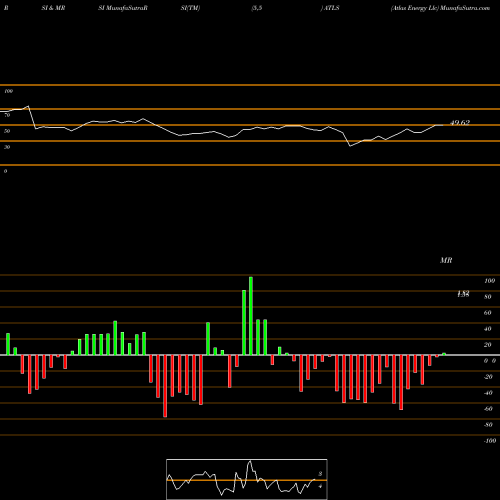
Task: Click the 4 label in mini chart
Action: (320, 486)
